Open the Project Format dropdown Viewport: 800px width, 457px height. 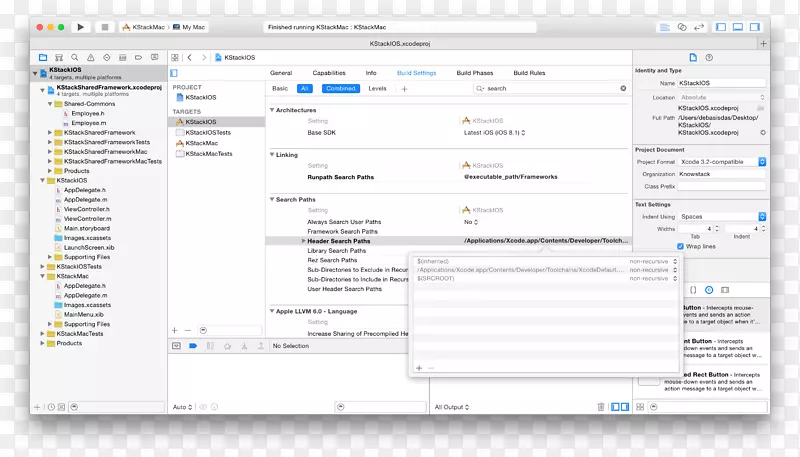coord(721,161)
